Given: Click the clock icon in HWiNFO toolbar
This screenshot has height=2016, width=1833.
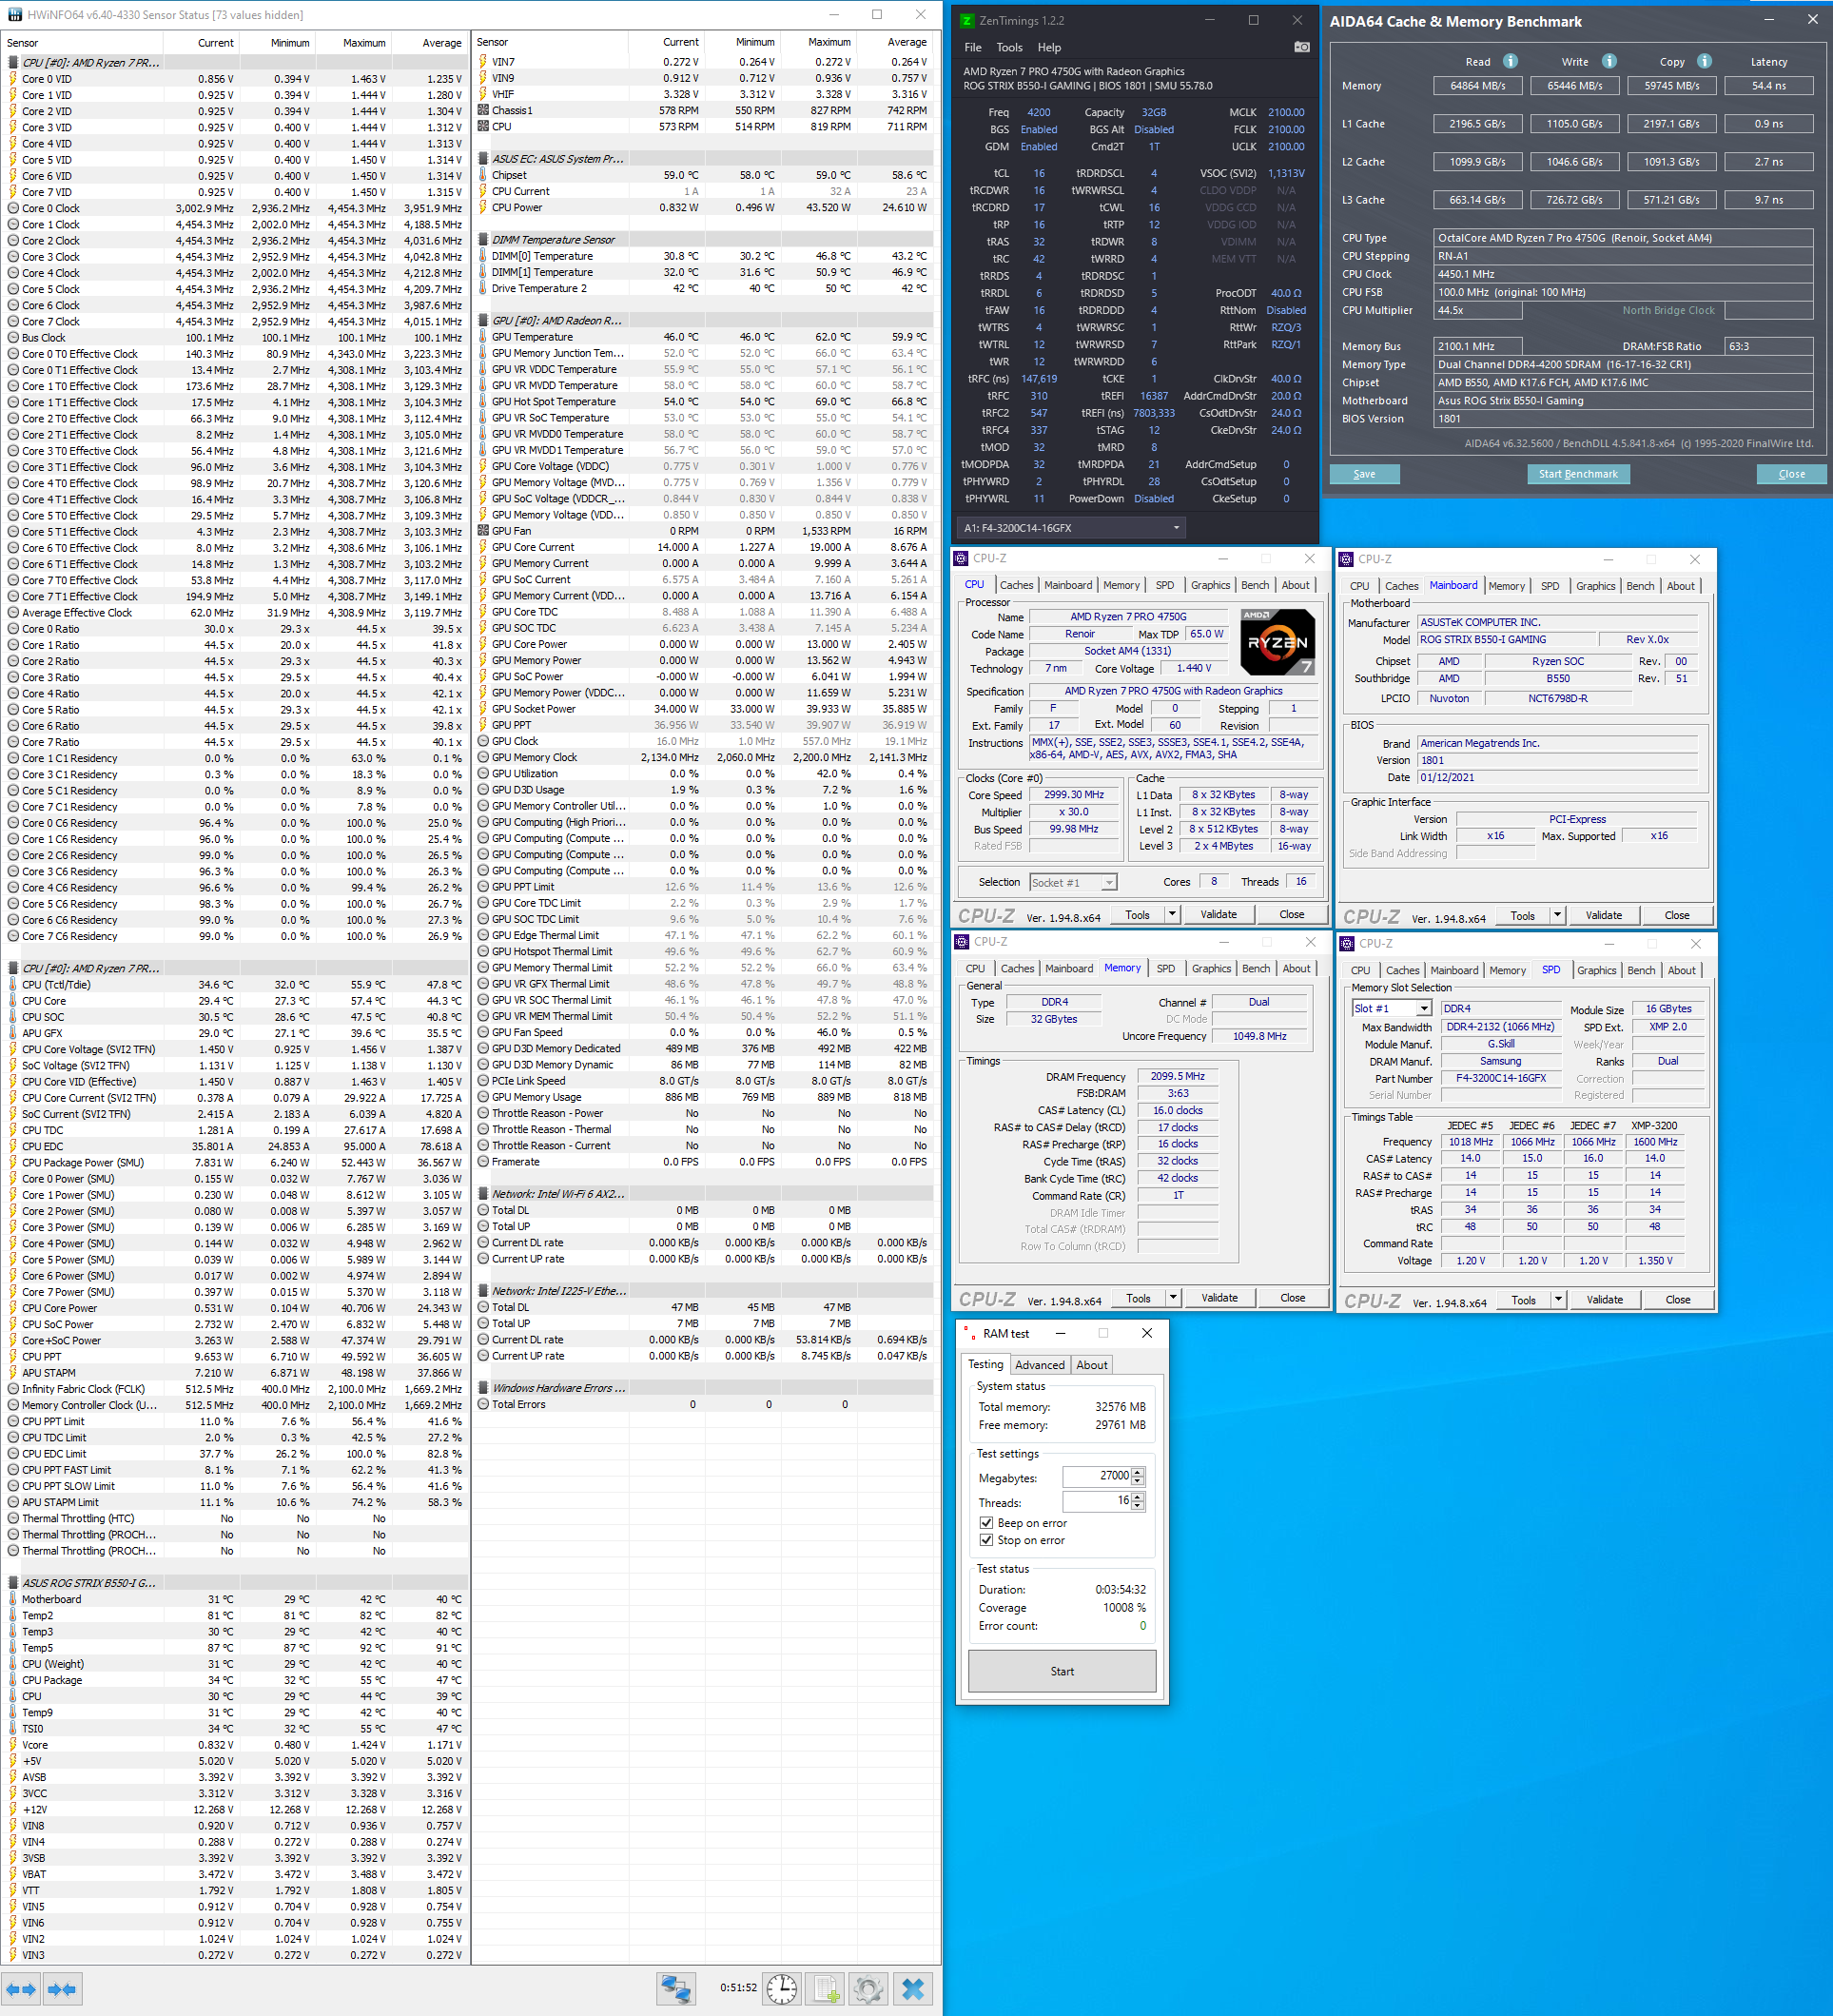Looking at the screenshot, I should tap(781, 1989).
